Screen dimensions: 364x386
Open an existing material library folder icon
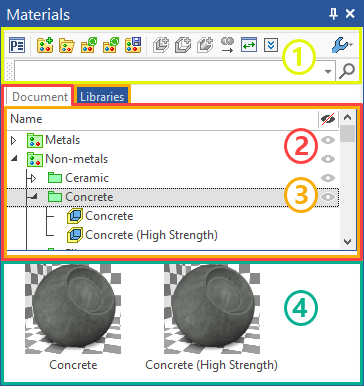pyautogui.click(x=67, y=45)
